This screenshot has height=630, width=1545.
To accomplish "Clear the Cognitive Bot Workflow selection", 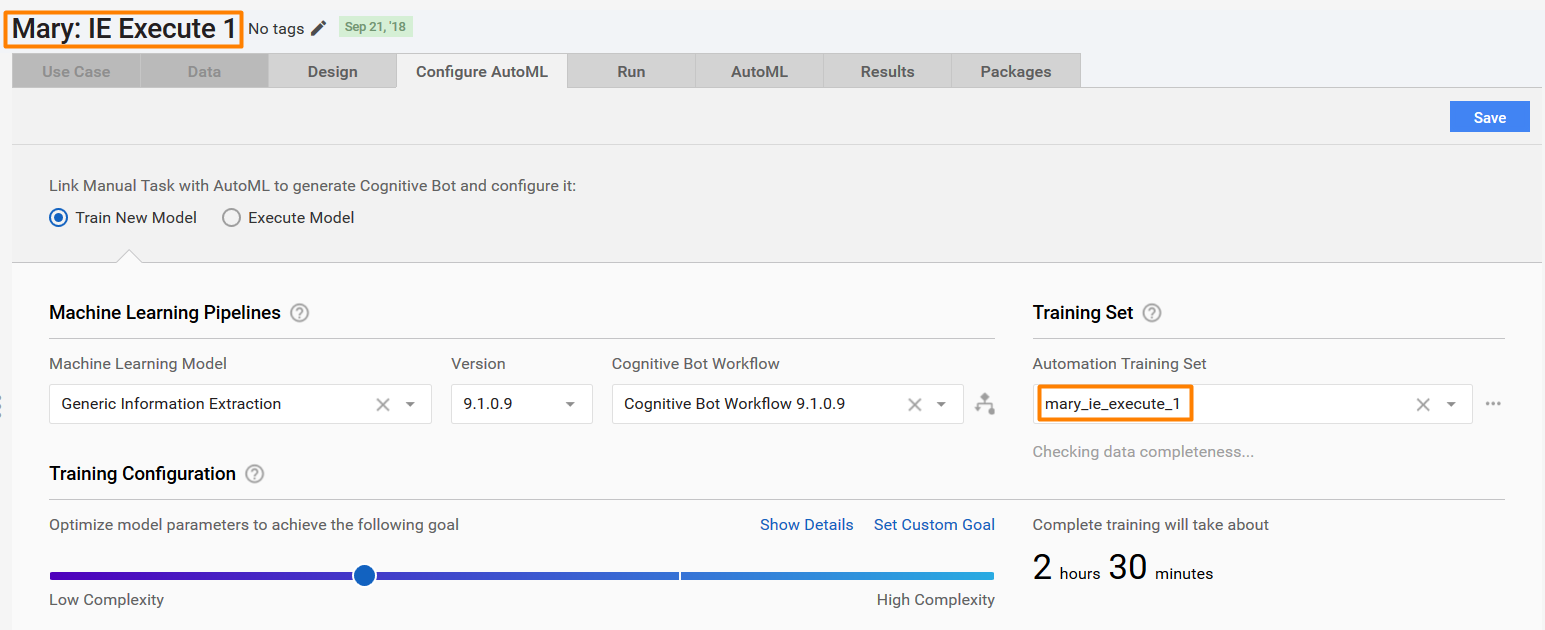I will (x=914, y=404).
